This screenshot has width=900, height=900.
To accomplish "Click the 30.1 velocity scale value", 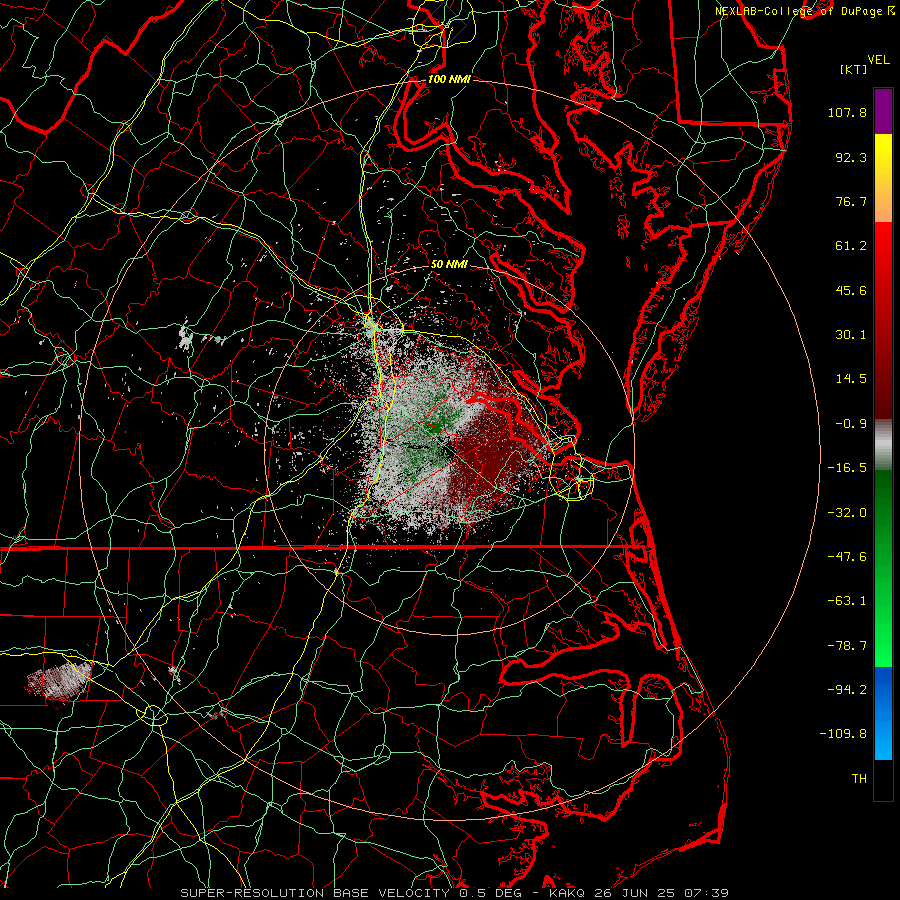I will (x=851, y=335).
